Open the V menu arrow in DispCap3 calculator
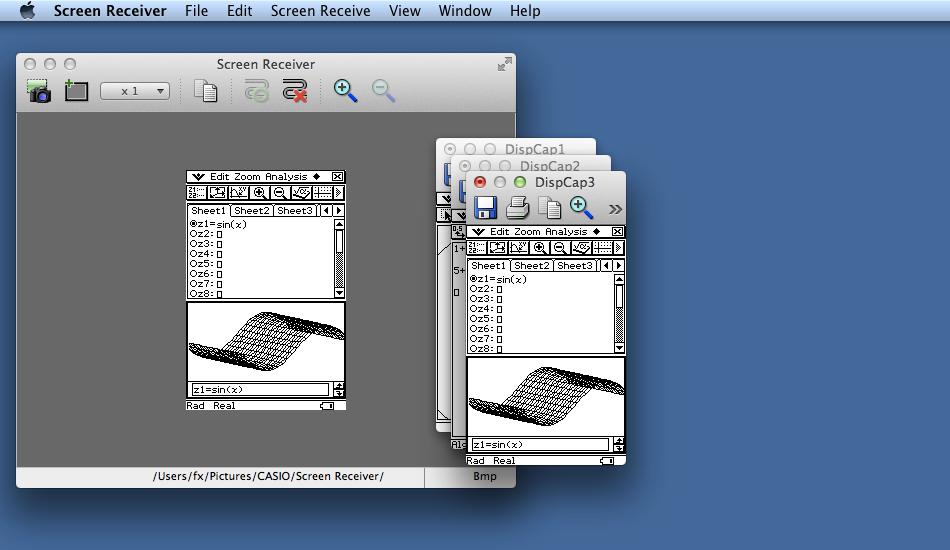This screenshot has width=950, height=550. click(x=478, y=232)
